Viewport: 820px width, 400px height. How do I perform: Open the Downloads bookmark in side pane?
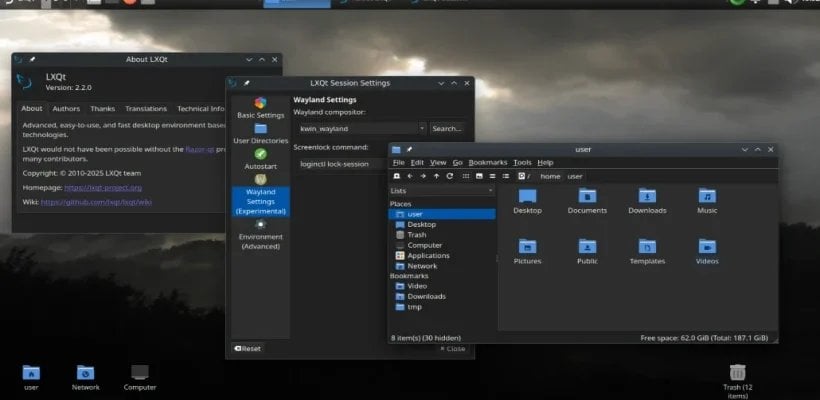pos(442,296)
